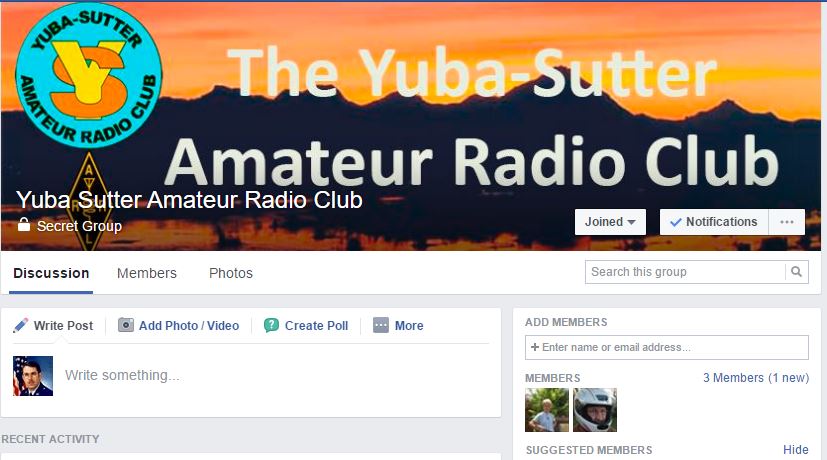Click the Write Post pencil icon

(x=21, y=325)
